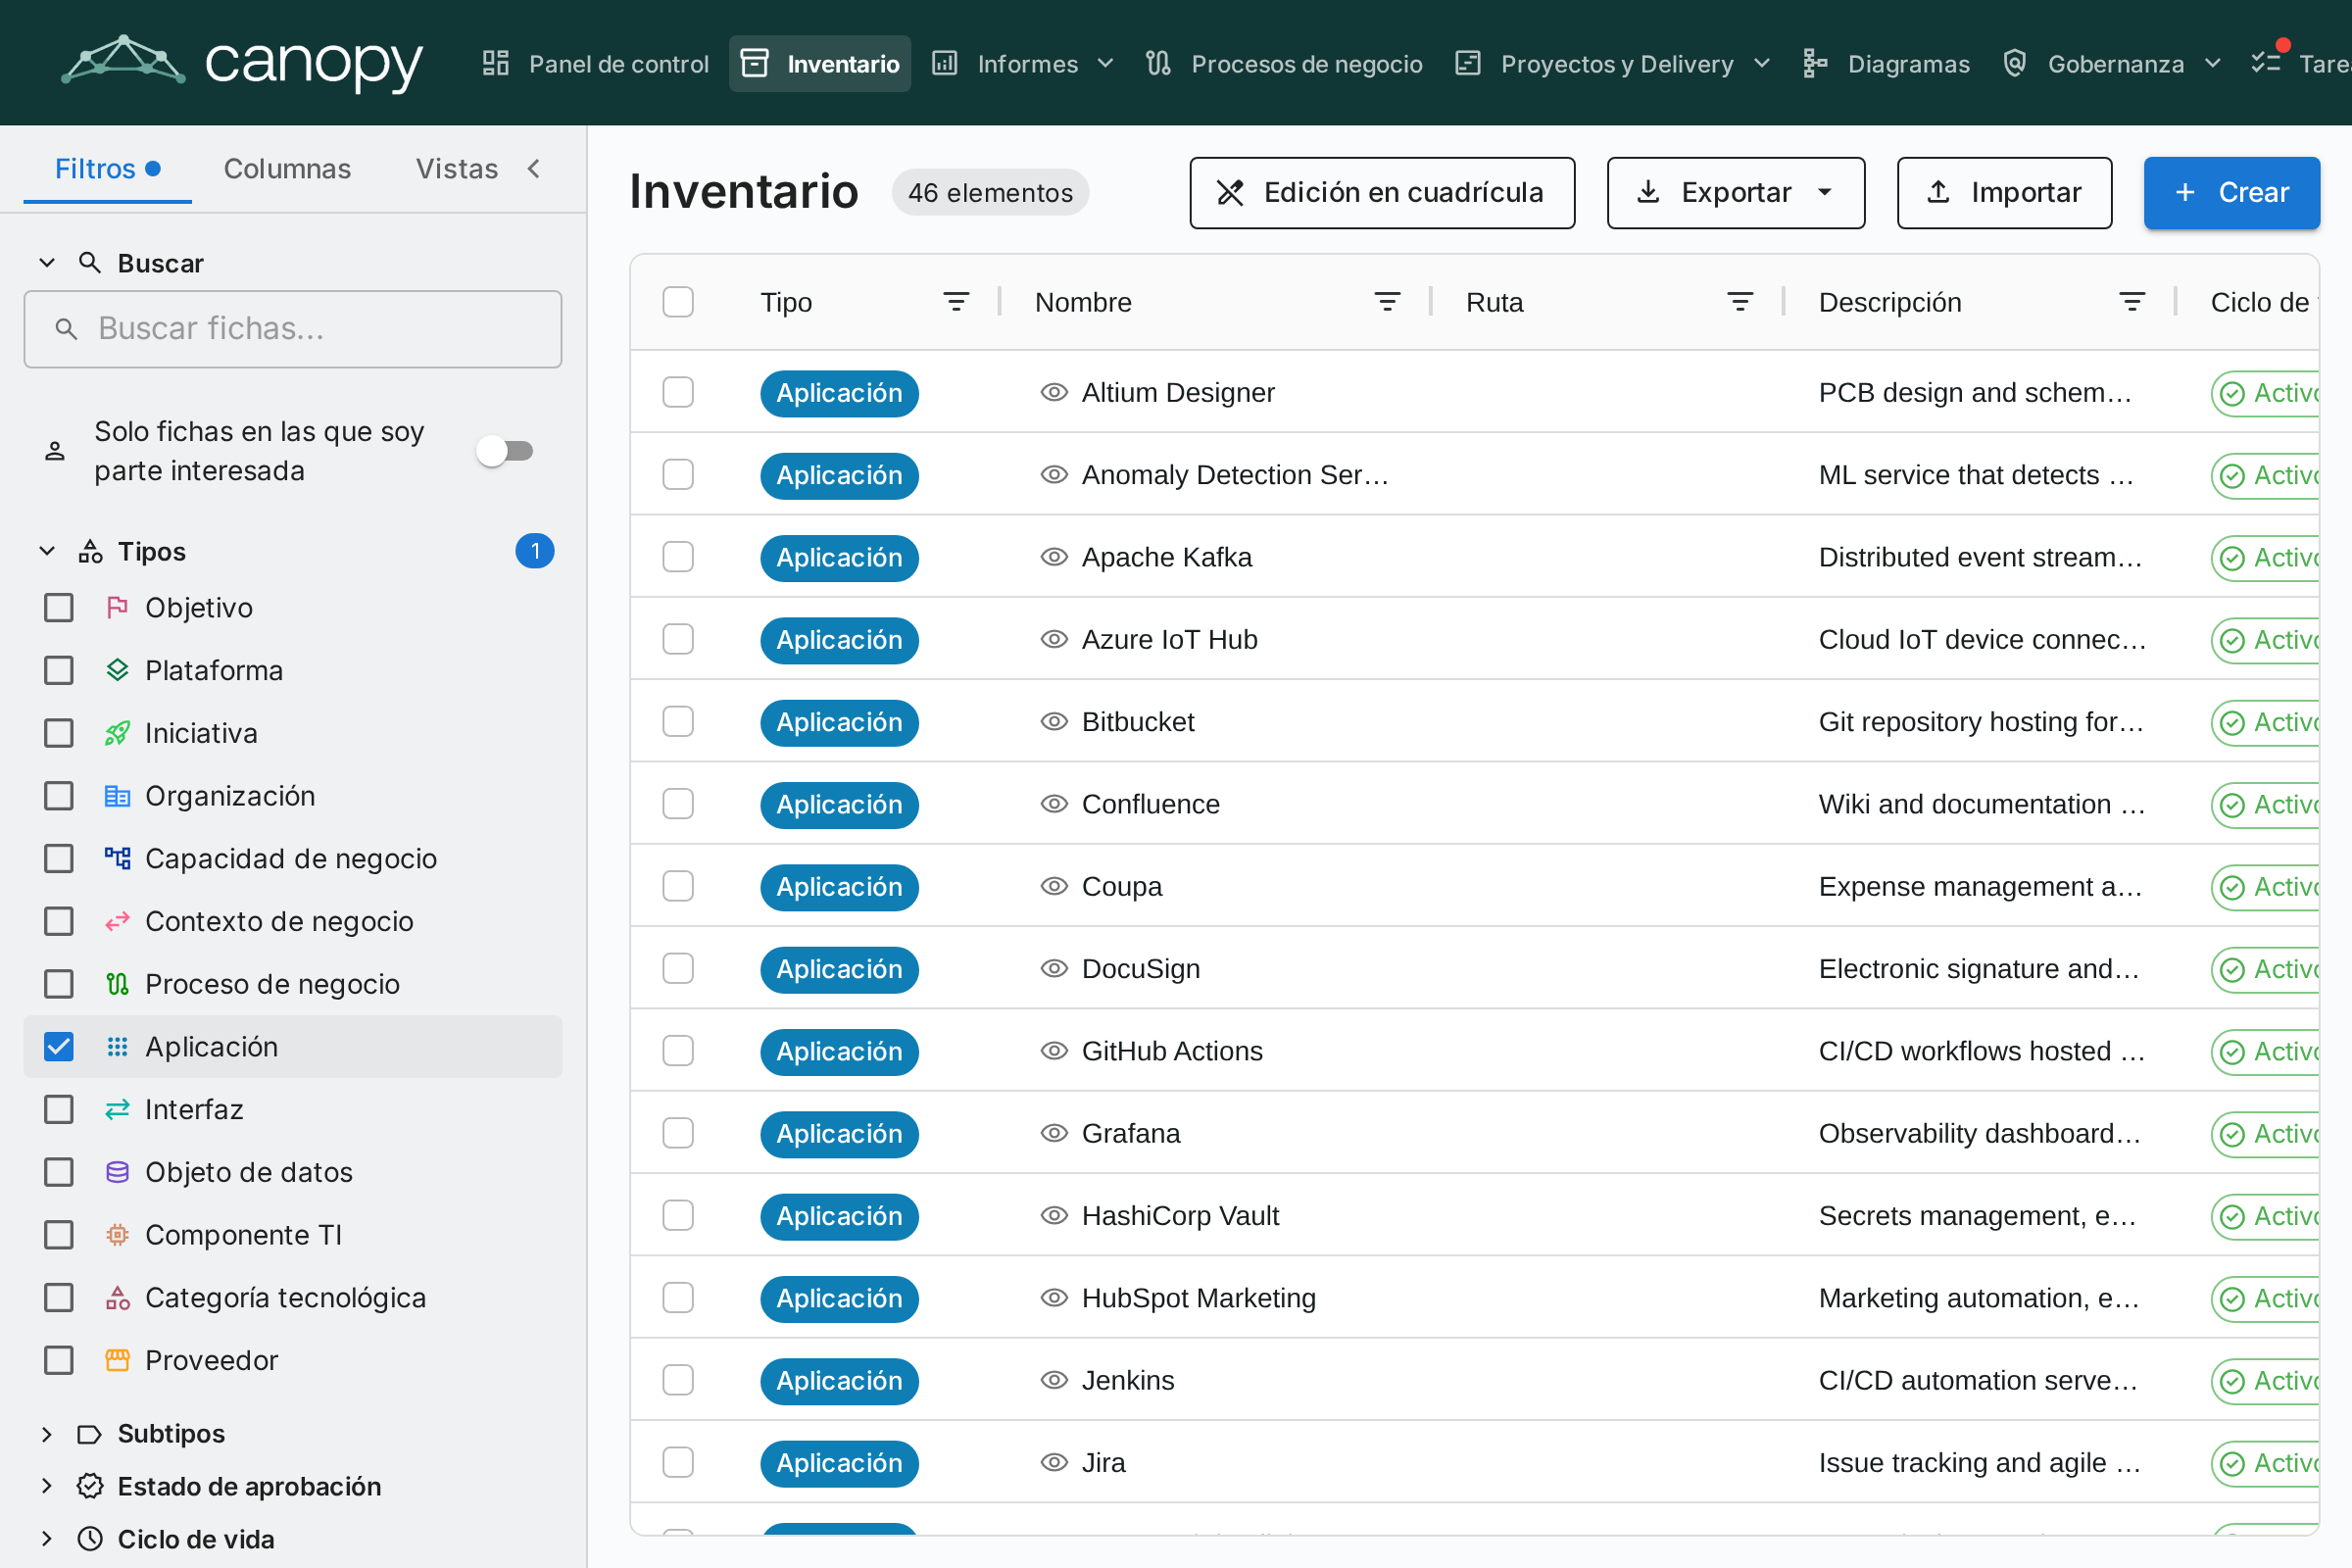Click the Aplicación type badge on Bitbucket row
Viewport: 2352px width, 1568px height.
(x=839, y=722)
